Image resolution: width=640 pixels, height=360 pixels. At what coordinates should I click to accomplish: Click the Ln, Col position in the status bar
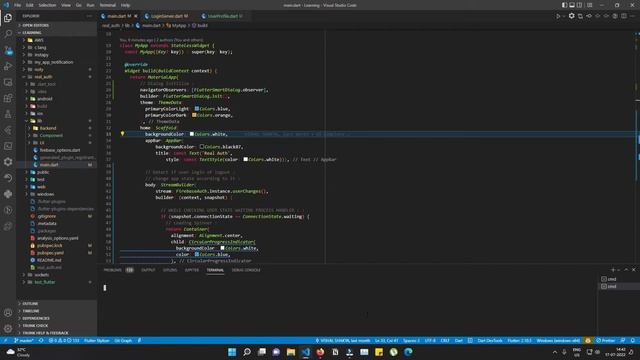(x=387, y=340)
